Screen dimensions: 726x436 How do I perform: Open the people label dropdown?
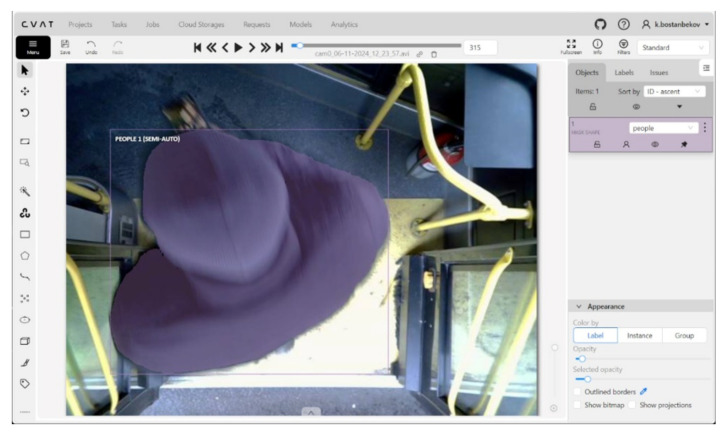pyautogui.click(x=663, y=128)
